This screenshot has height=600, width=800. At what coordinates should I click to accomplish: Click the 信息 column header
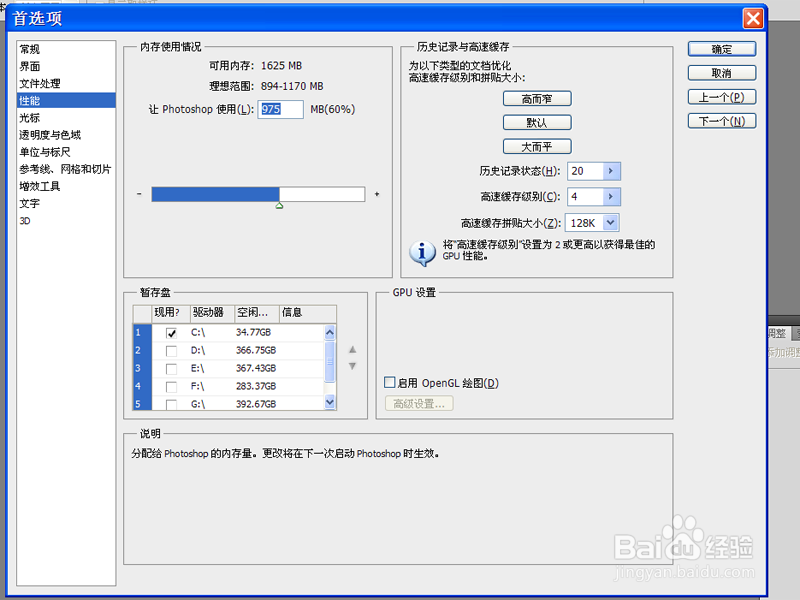[308, 313]
